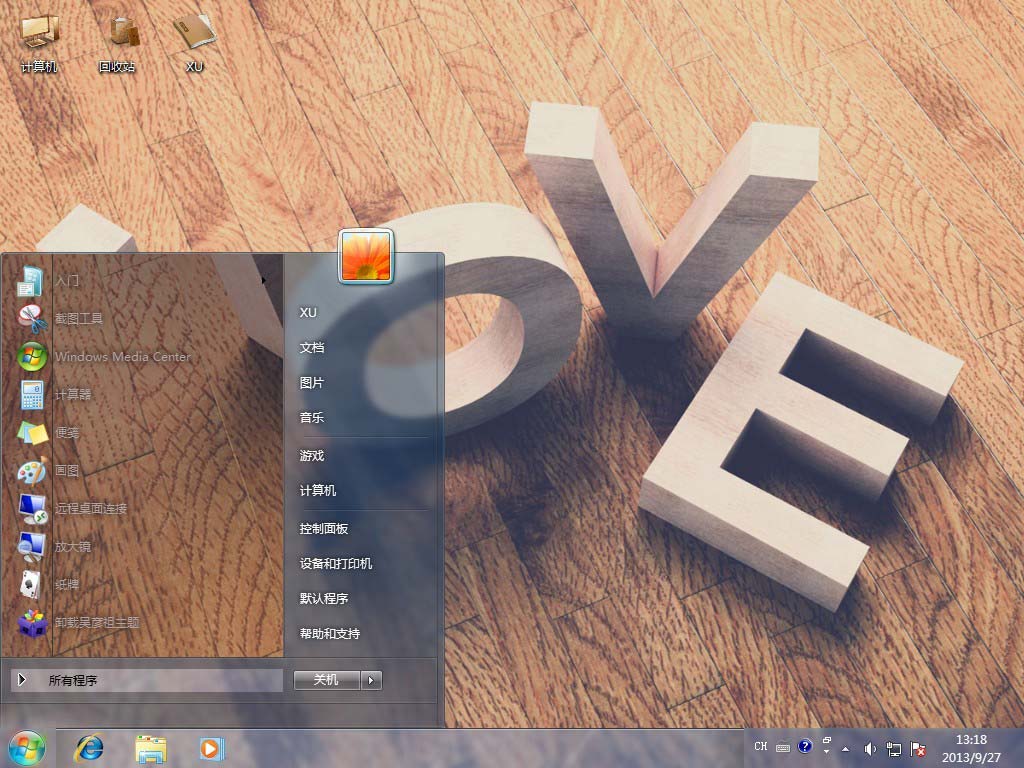Screen dimensions: 1024x768
Task: Toggle the CH input language indicator
Action: point(761,747)
